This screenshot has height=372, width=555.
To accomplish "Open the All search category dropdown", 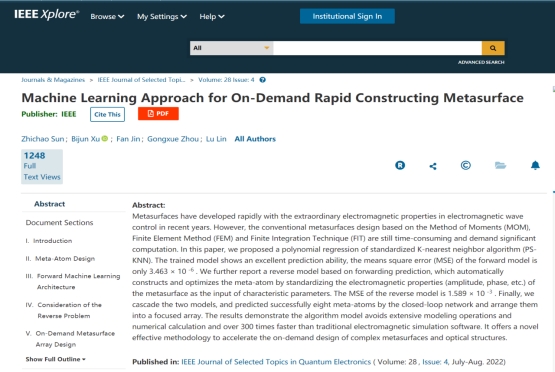I will [x=231, y=48].
